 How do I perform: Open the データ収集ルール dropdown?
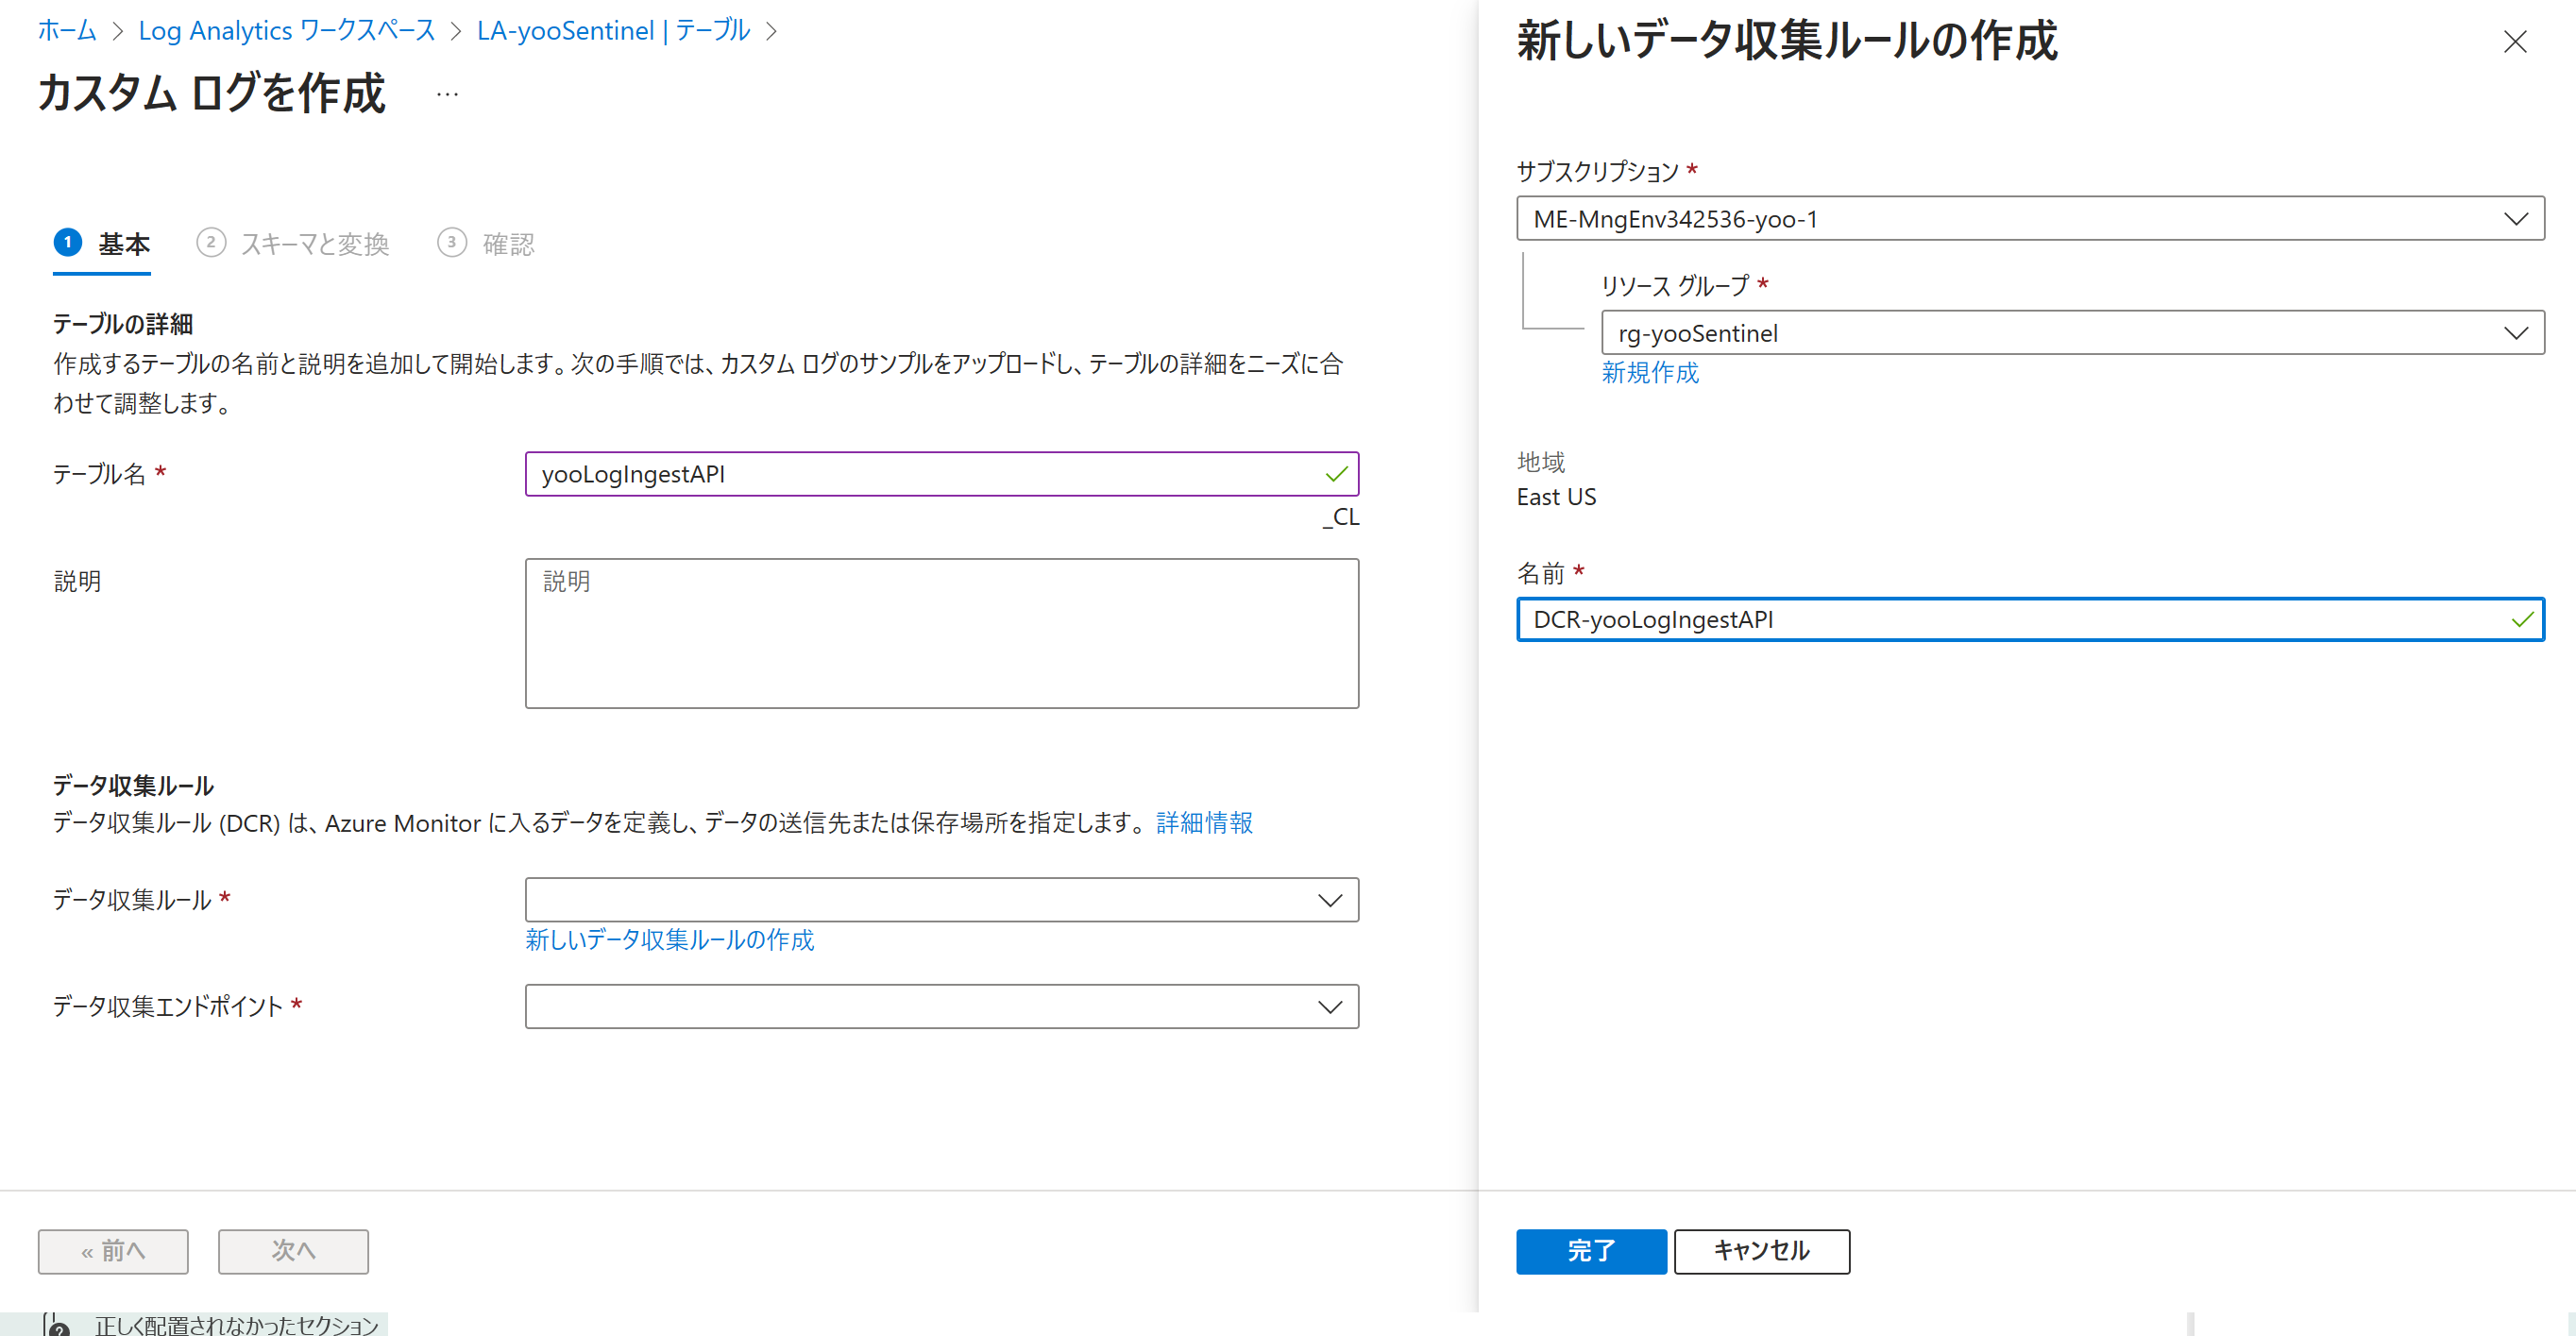click(941, 900)
